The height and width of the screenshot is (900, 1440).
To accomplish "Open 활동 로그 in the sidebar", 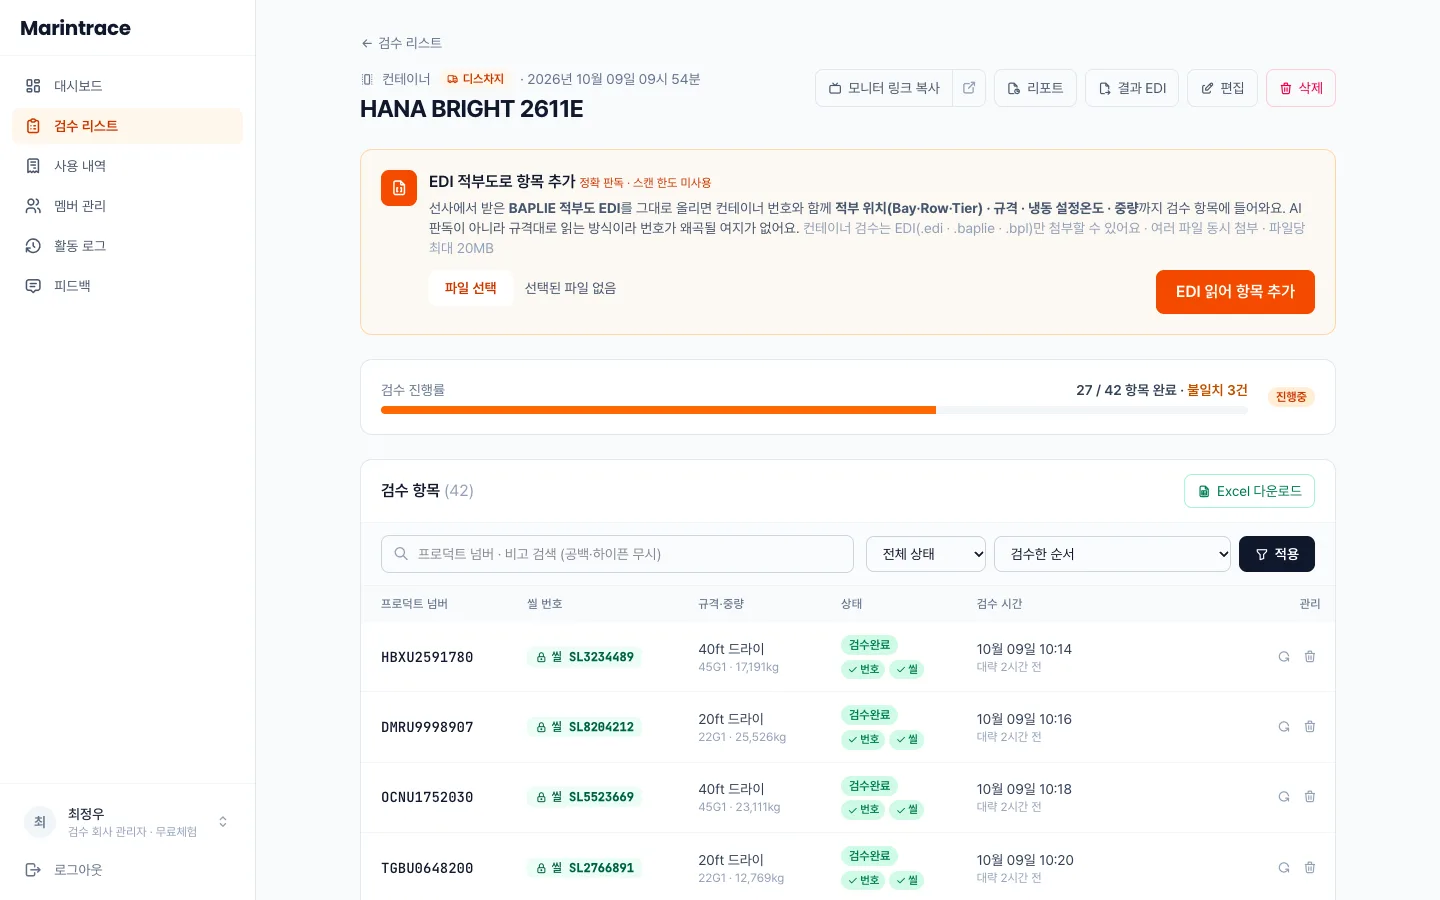I will pos(127,246).
